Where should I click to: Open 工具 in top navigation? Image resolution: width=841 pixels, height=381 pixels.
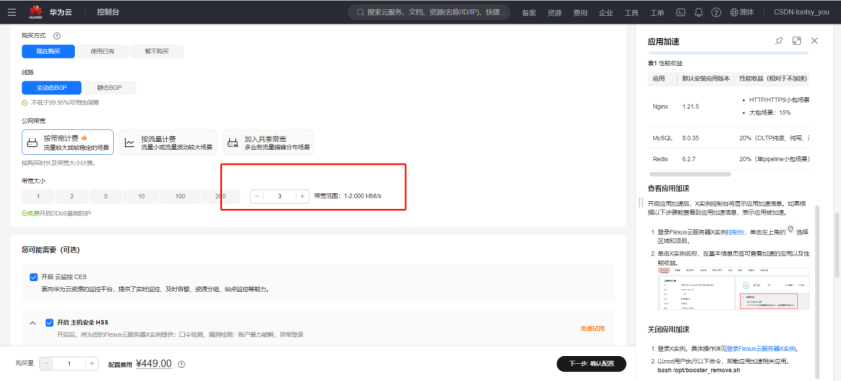pos(631,13)
